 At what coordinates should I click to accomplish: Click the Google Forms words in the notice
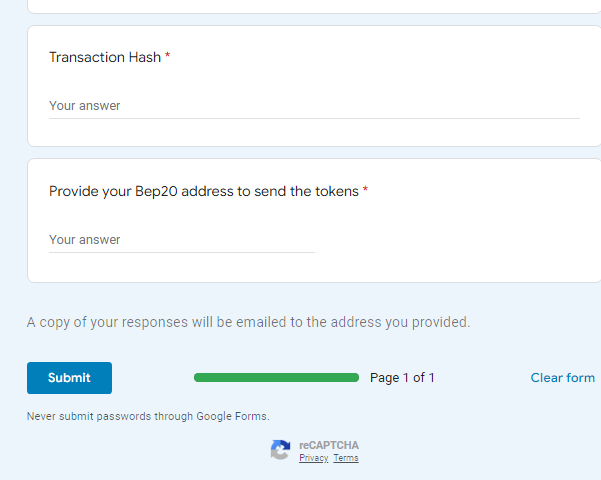pyautogui.click(x=233, y=416)
